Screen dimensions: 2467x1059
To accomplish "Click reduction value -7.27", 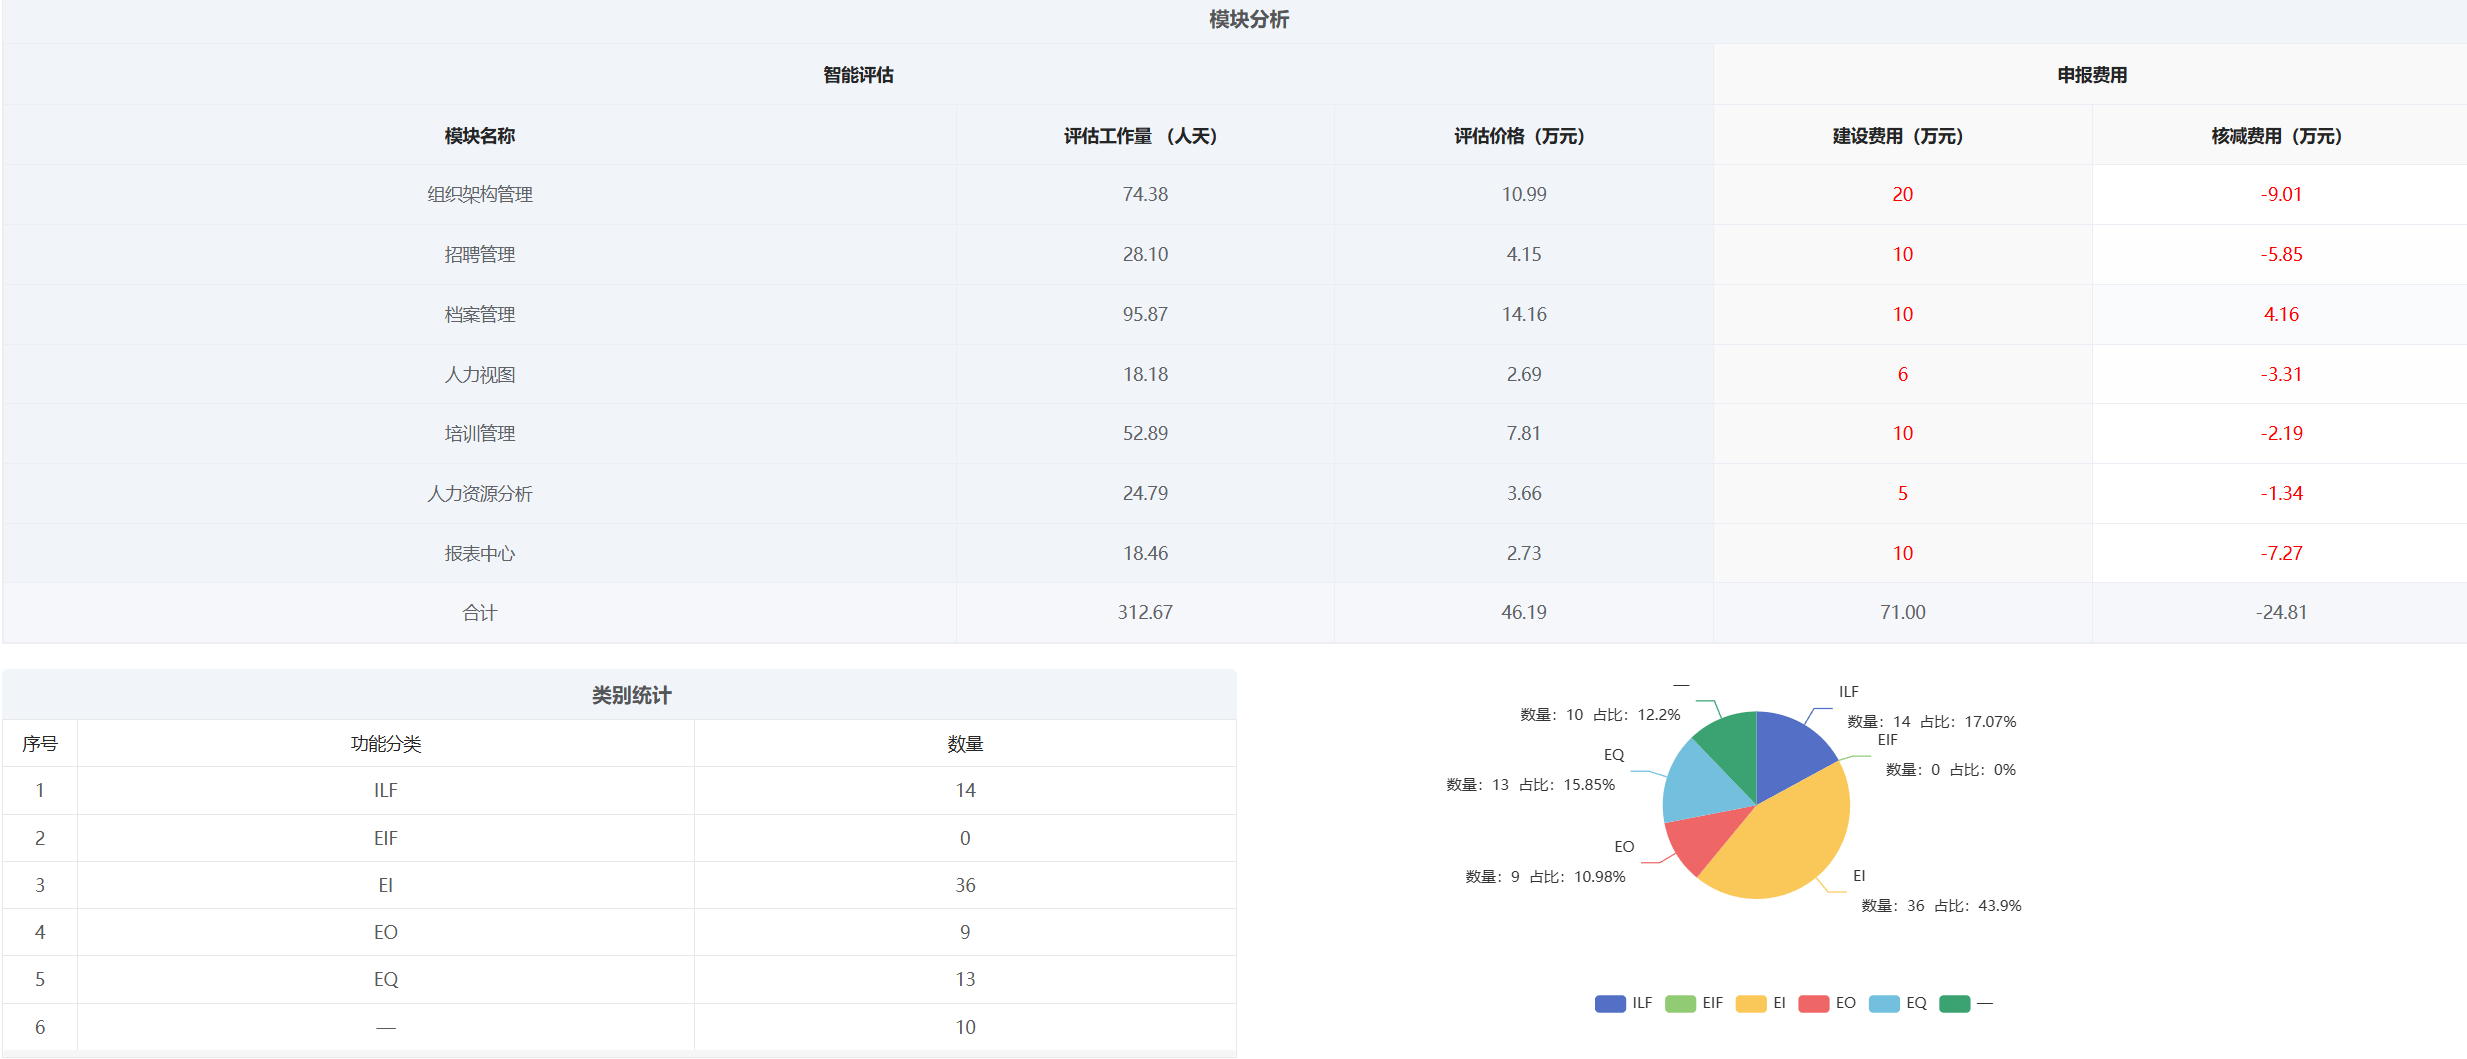I will [2282, 554].
